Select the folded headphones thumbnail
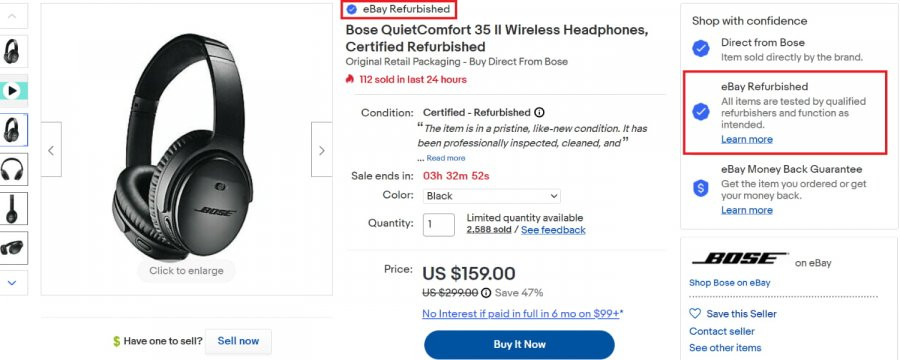 coord(13,248)
